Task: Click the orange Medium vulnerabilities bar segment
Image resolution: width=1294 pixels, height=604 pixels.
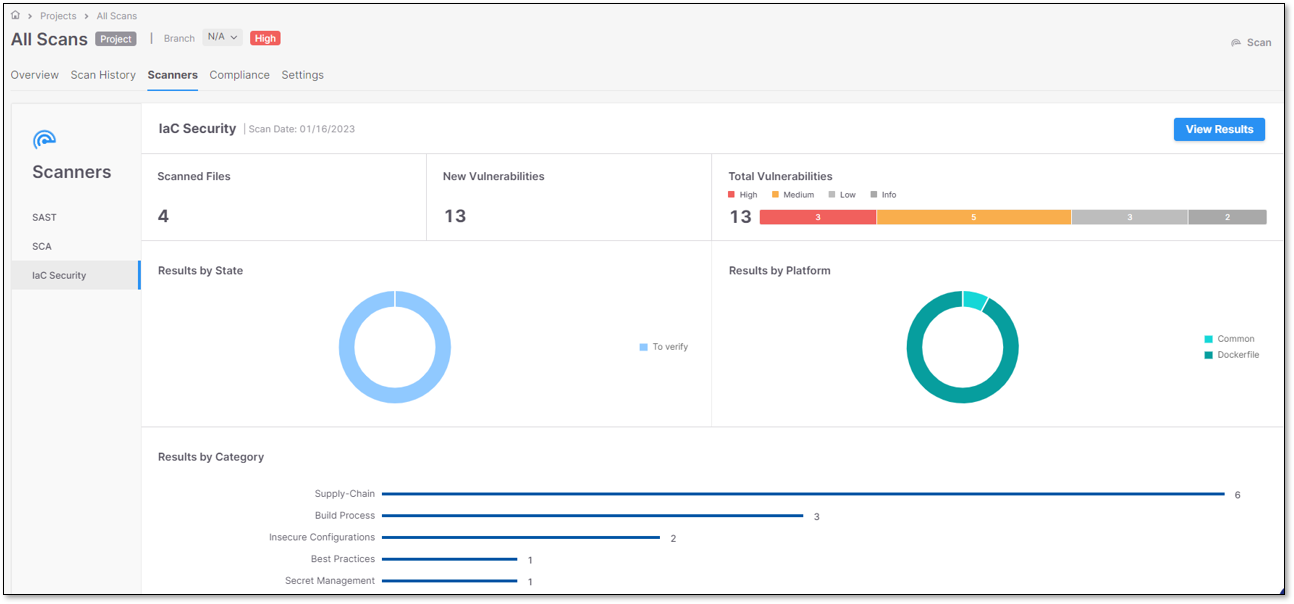Action: pyautogui.click(x=974, y=217)
